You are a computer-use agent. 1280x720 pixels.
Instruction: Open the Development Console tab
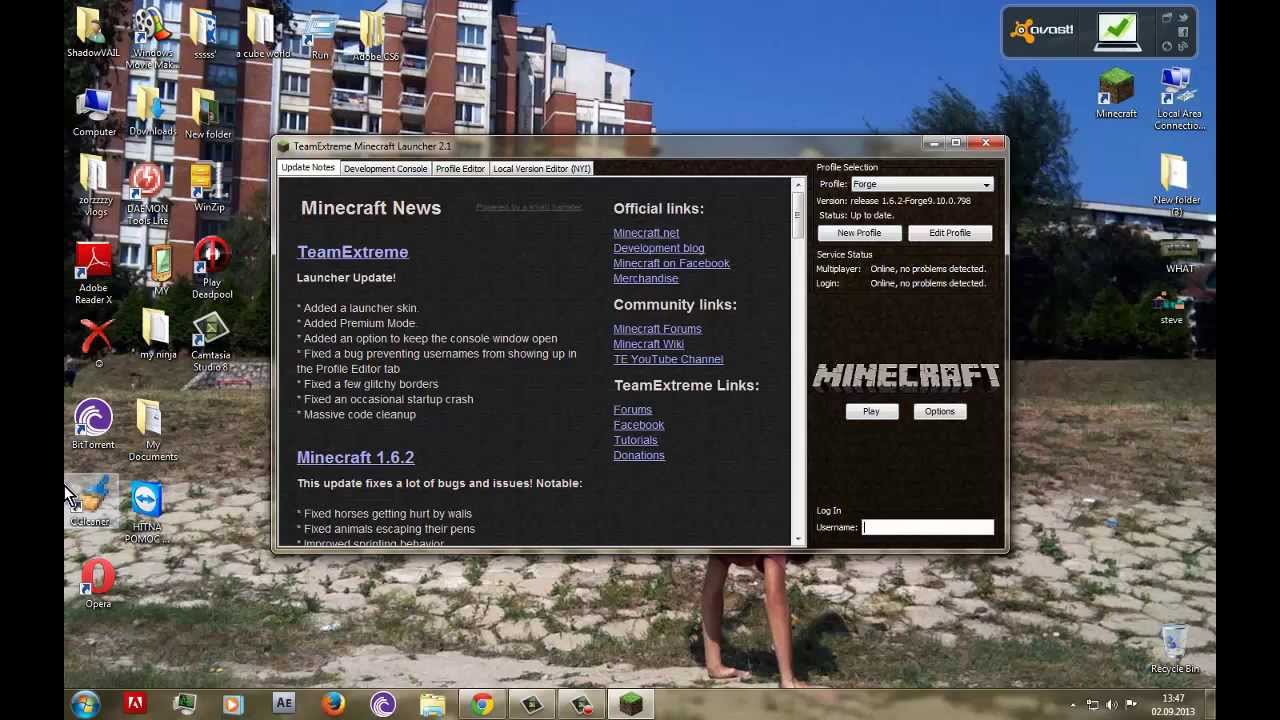click(x=385, y=169)
